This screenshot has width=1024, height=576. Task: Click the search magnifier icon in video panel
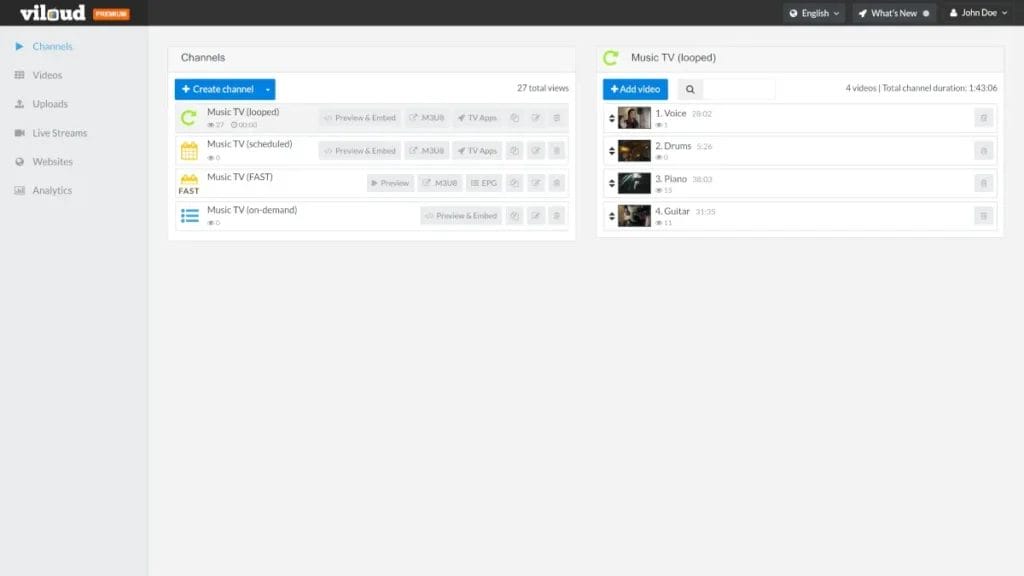coord(690,89)
